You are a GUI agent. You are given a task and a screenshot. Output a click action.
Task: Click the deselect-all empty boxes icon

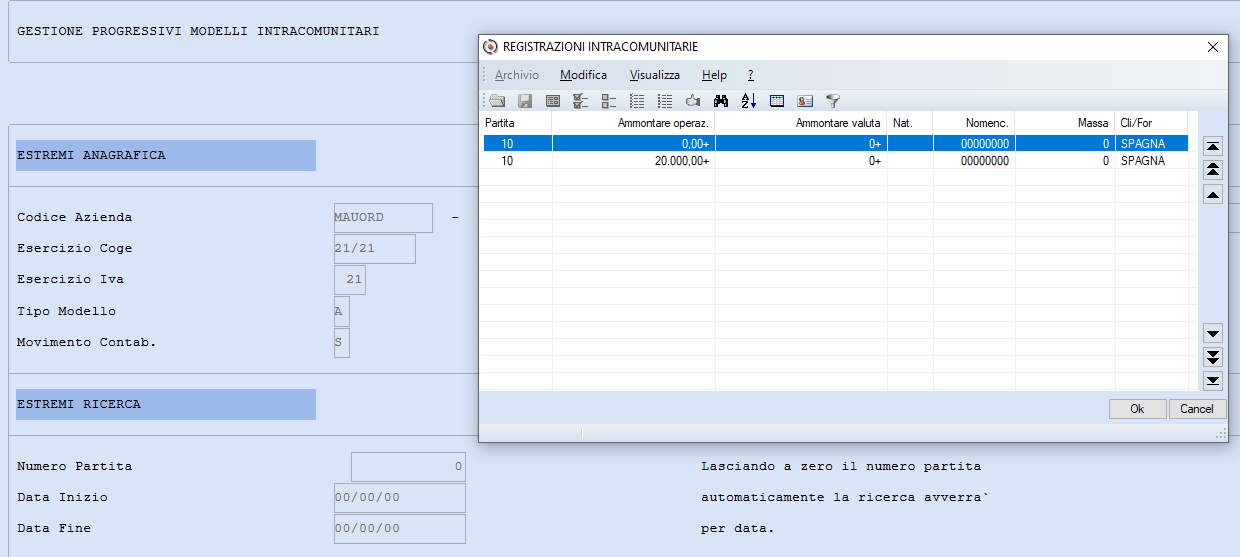609,101
